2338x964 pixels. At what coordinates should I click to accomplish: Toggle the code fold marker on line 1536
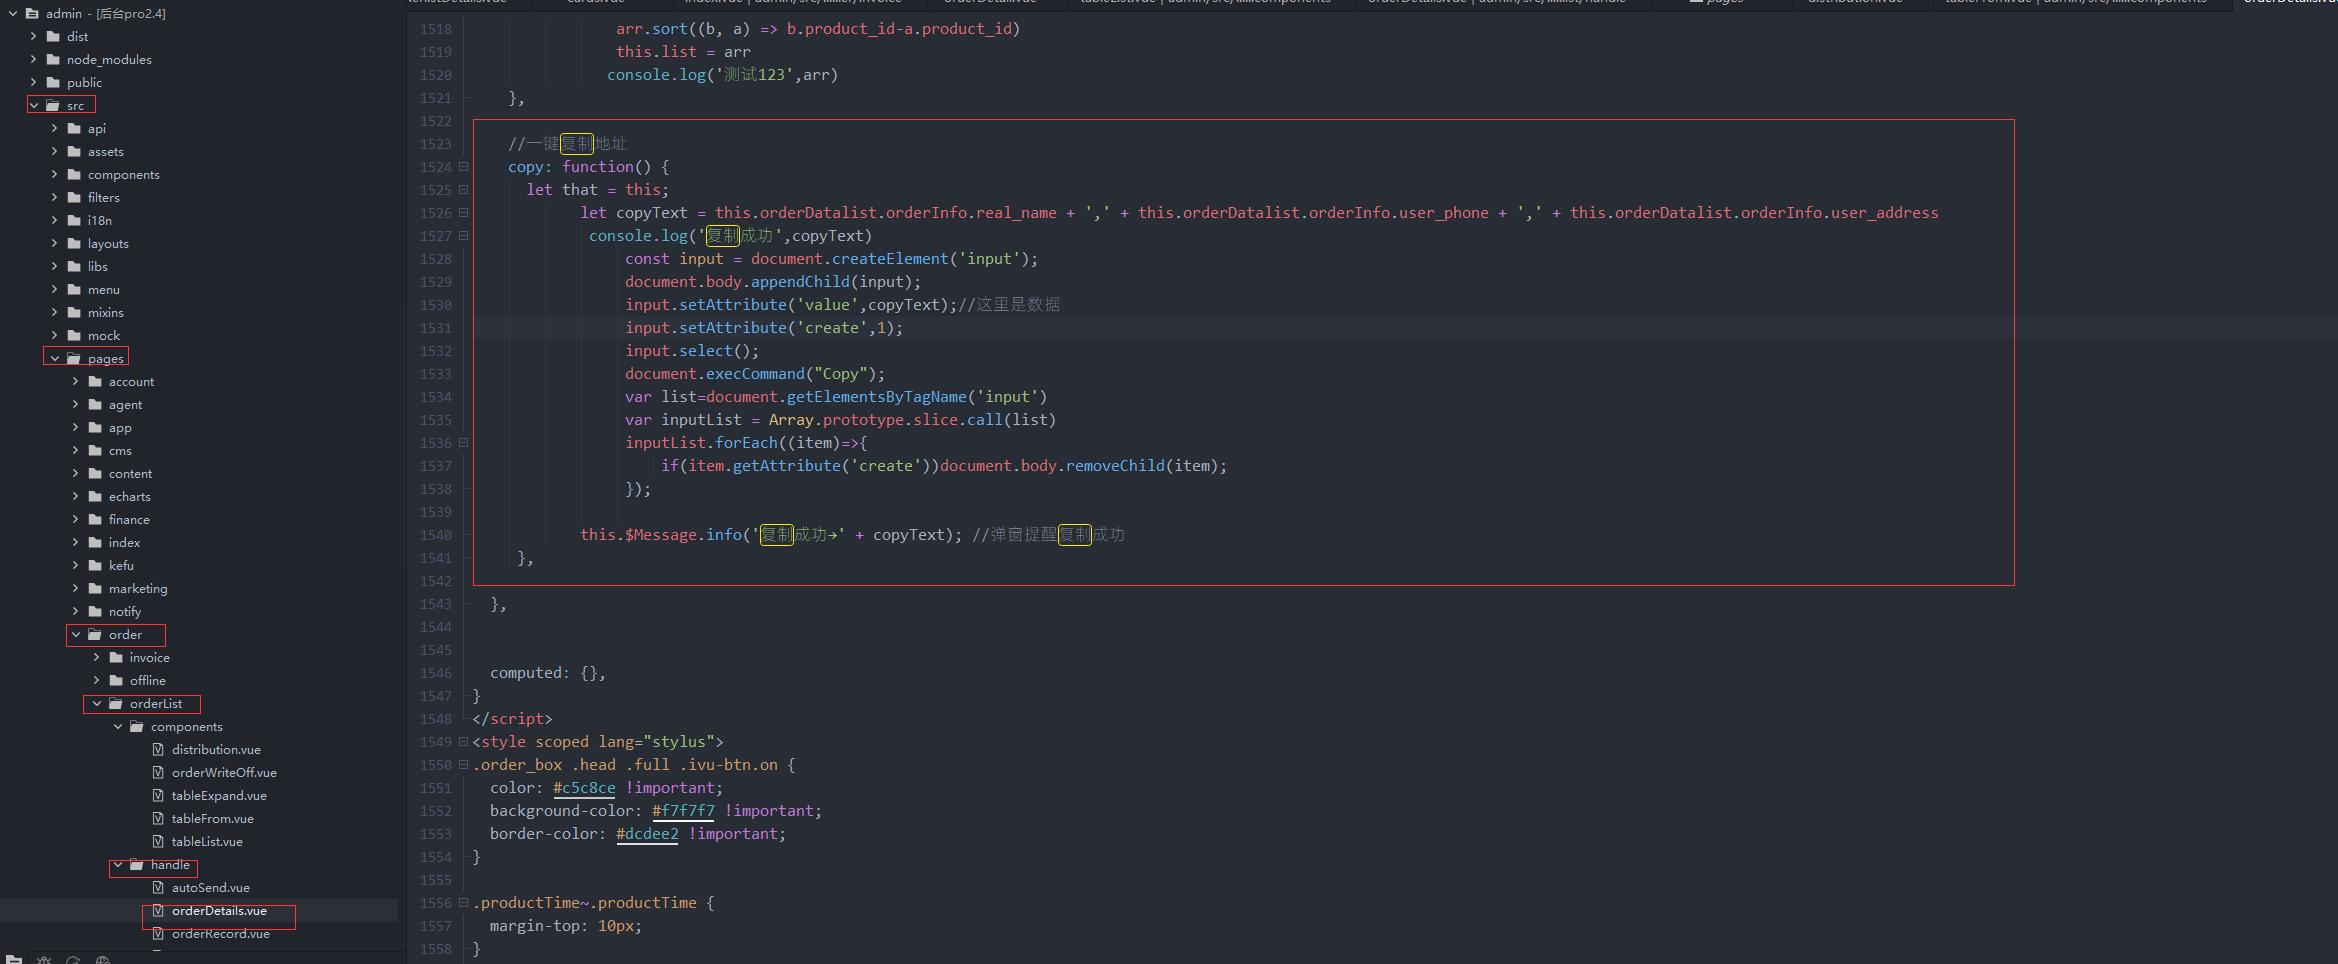(x=463, y=442)
